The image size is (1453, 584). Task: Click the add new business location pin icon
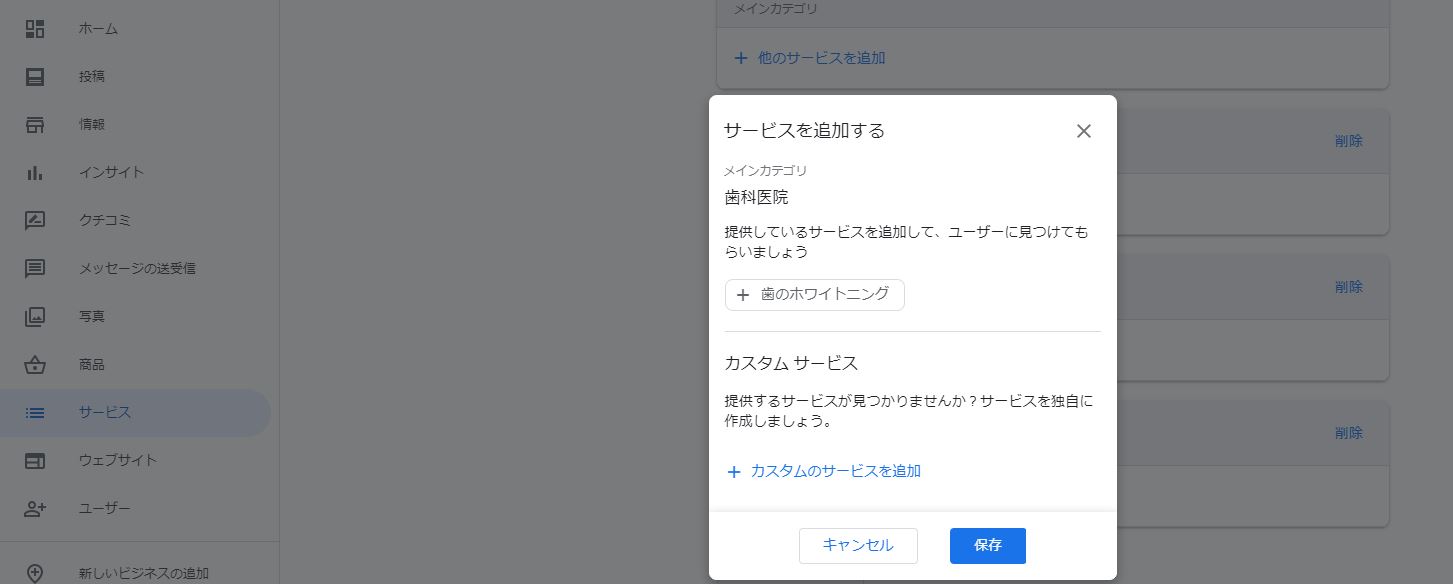(35, 573)
